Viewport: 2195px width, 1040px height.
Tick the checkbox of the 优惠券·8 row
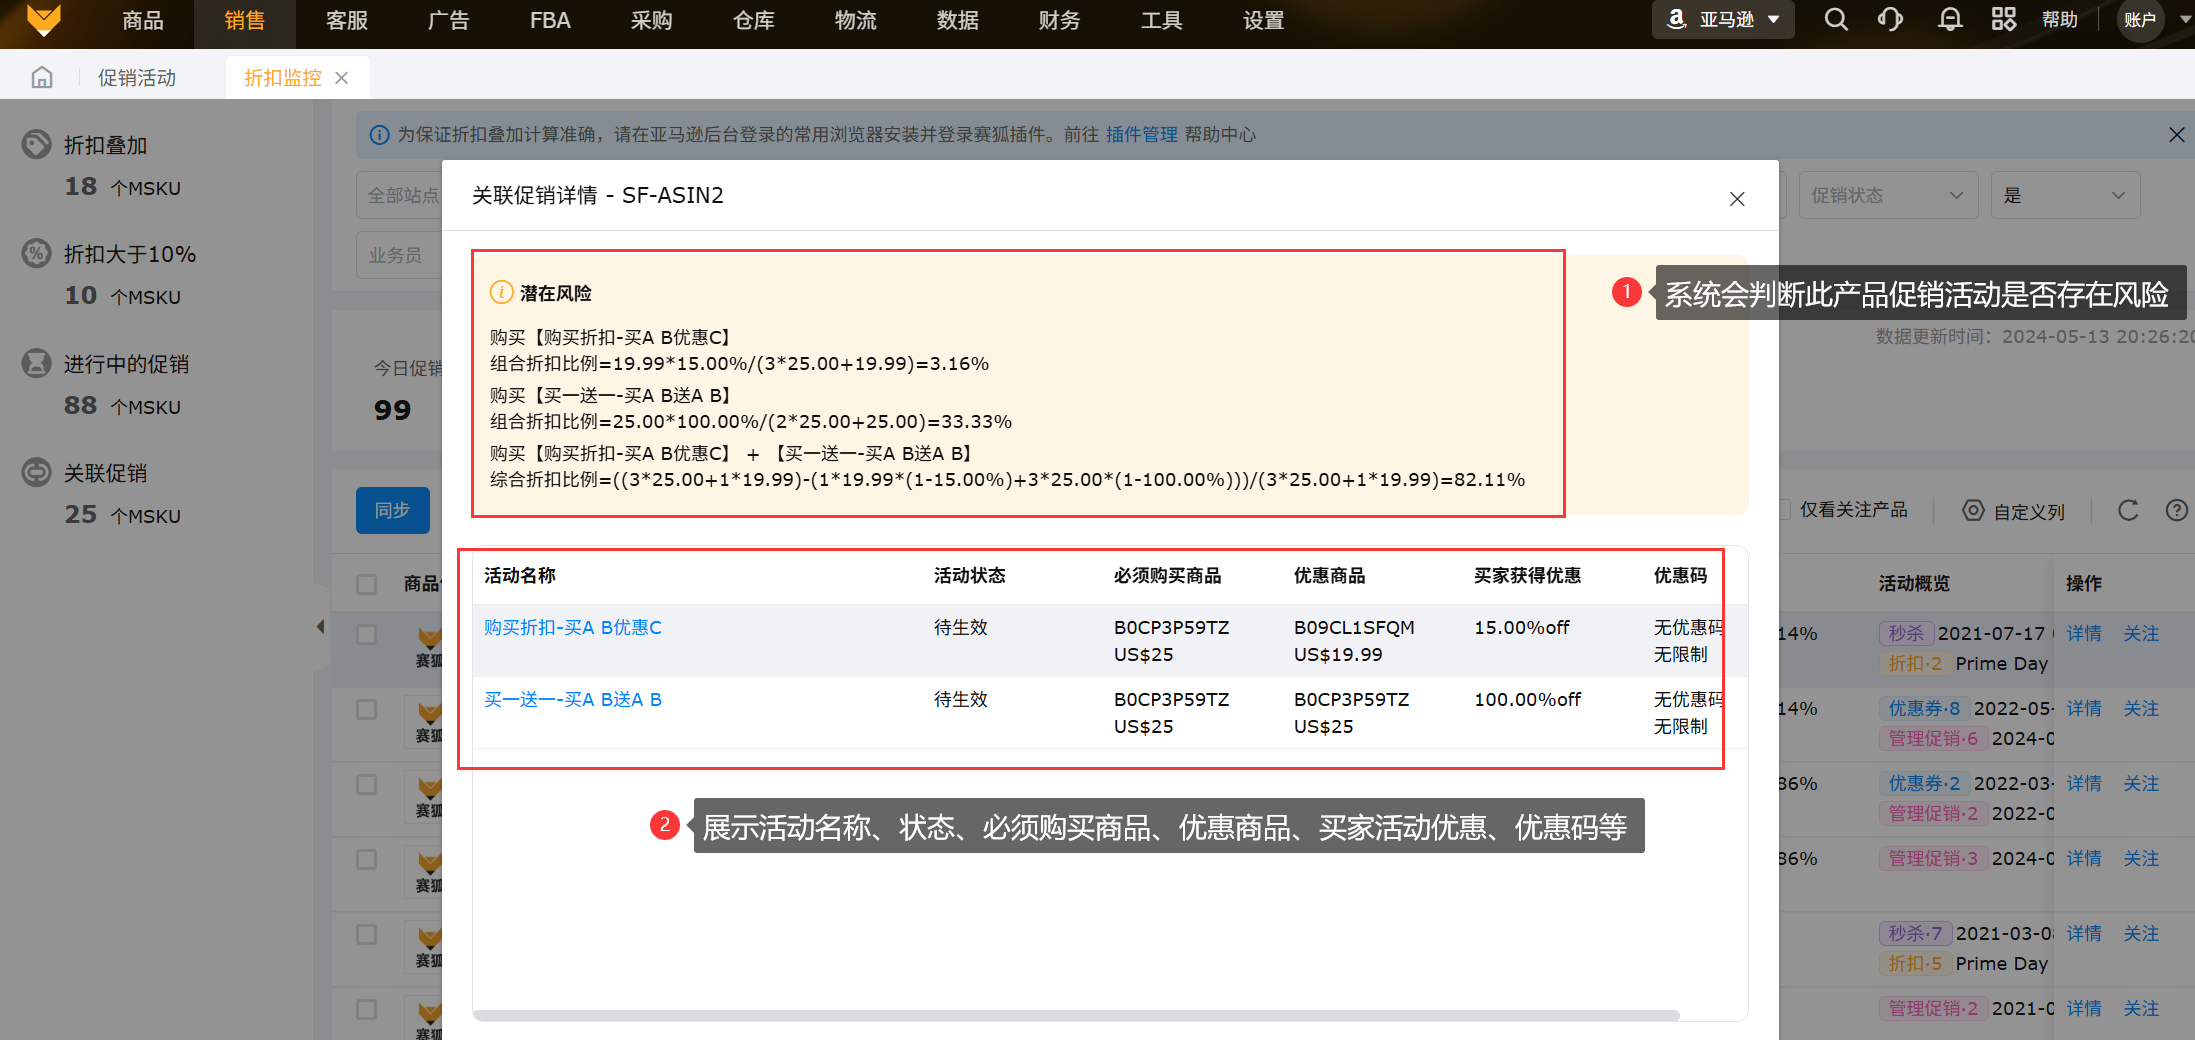367,709
